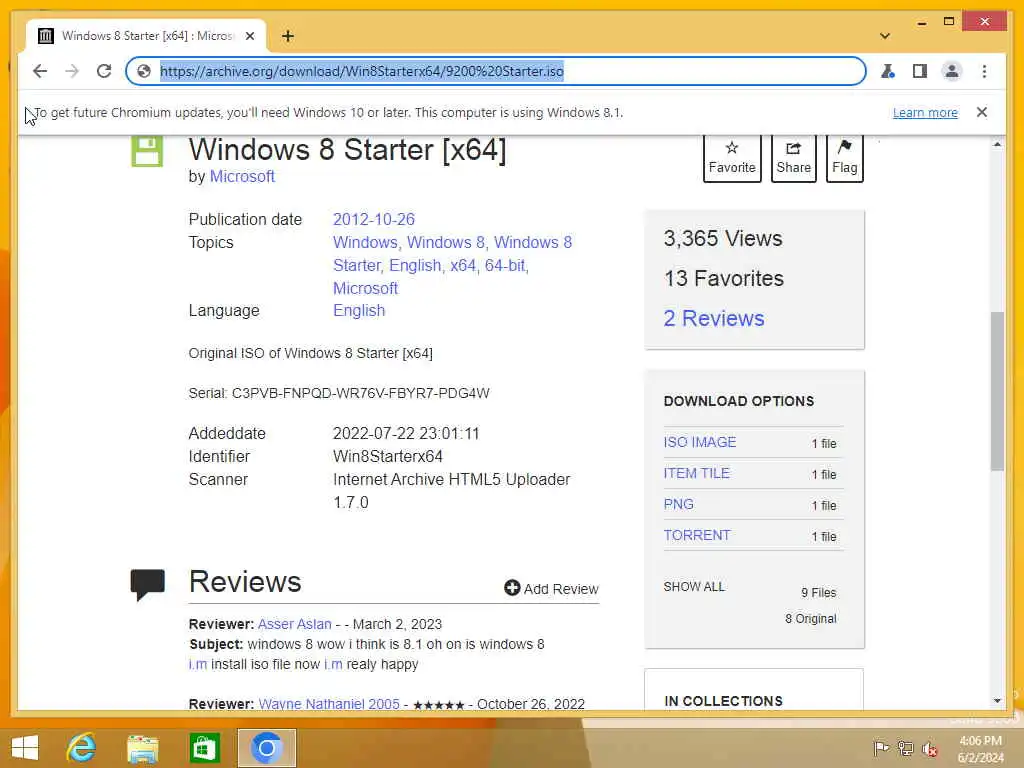1024x768 pixels.
Task: Reload the current page
Action: (x=104, y=71)
